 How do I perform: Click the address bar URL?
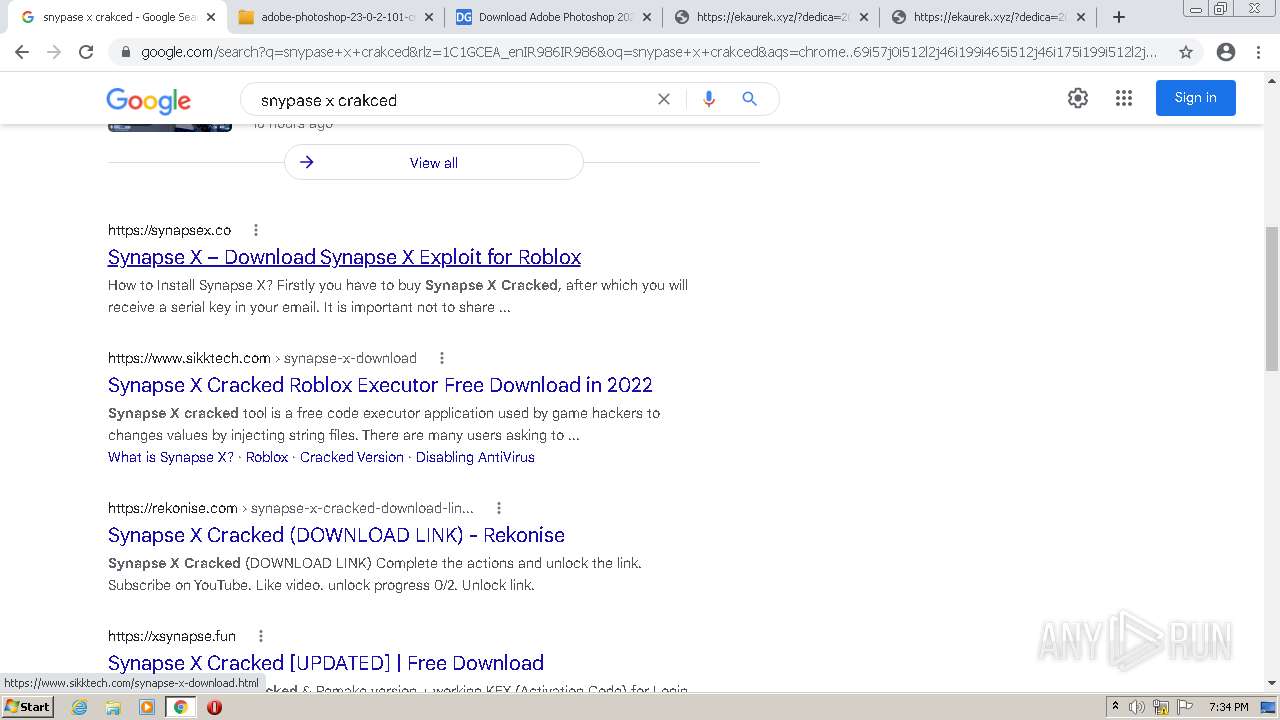(x=648, y=52)
